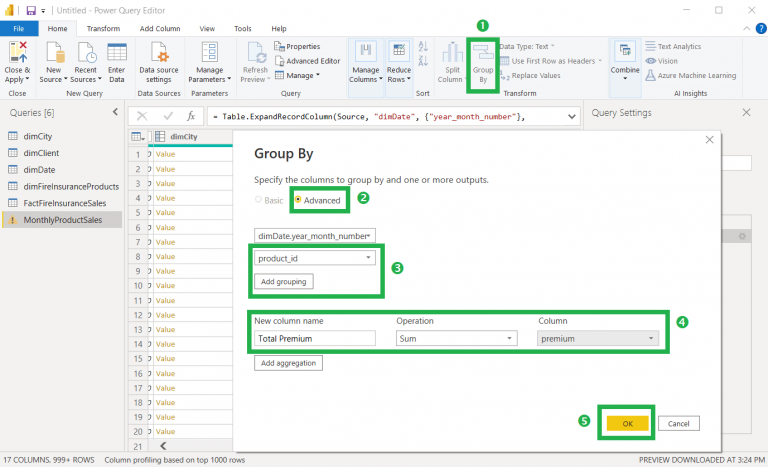Click the Azure Machine Learning icon
Screen dimensions: 768x467
pyautogui.click(x=650, y=75)
